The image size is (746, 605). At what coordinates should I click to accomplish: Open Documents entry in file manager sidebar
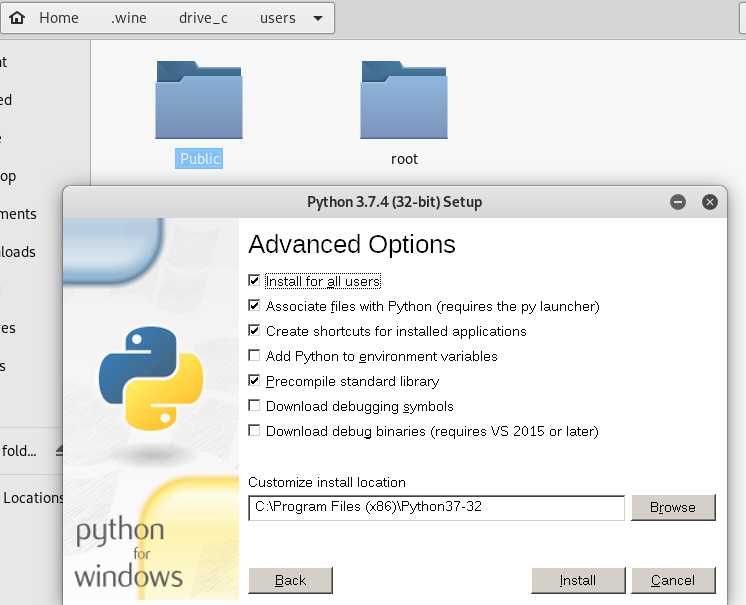click(18, 214)
